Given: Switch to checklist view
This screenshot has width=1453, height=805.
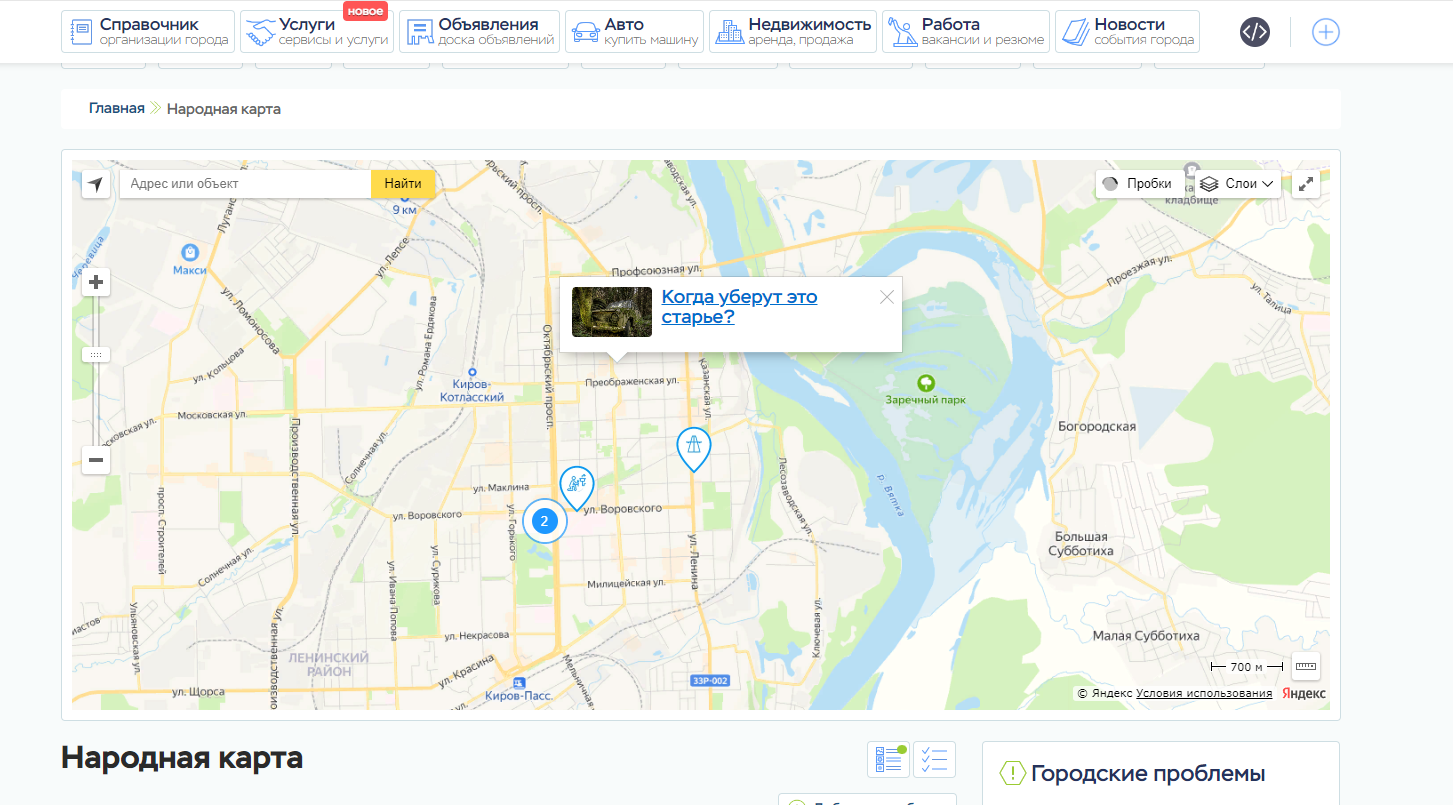Looking at the screenshot, I should (x=934, y=760).
